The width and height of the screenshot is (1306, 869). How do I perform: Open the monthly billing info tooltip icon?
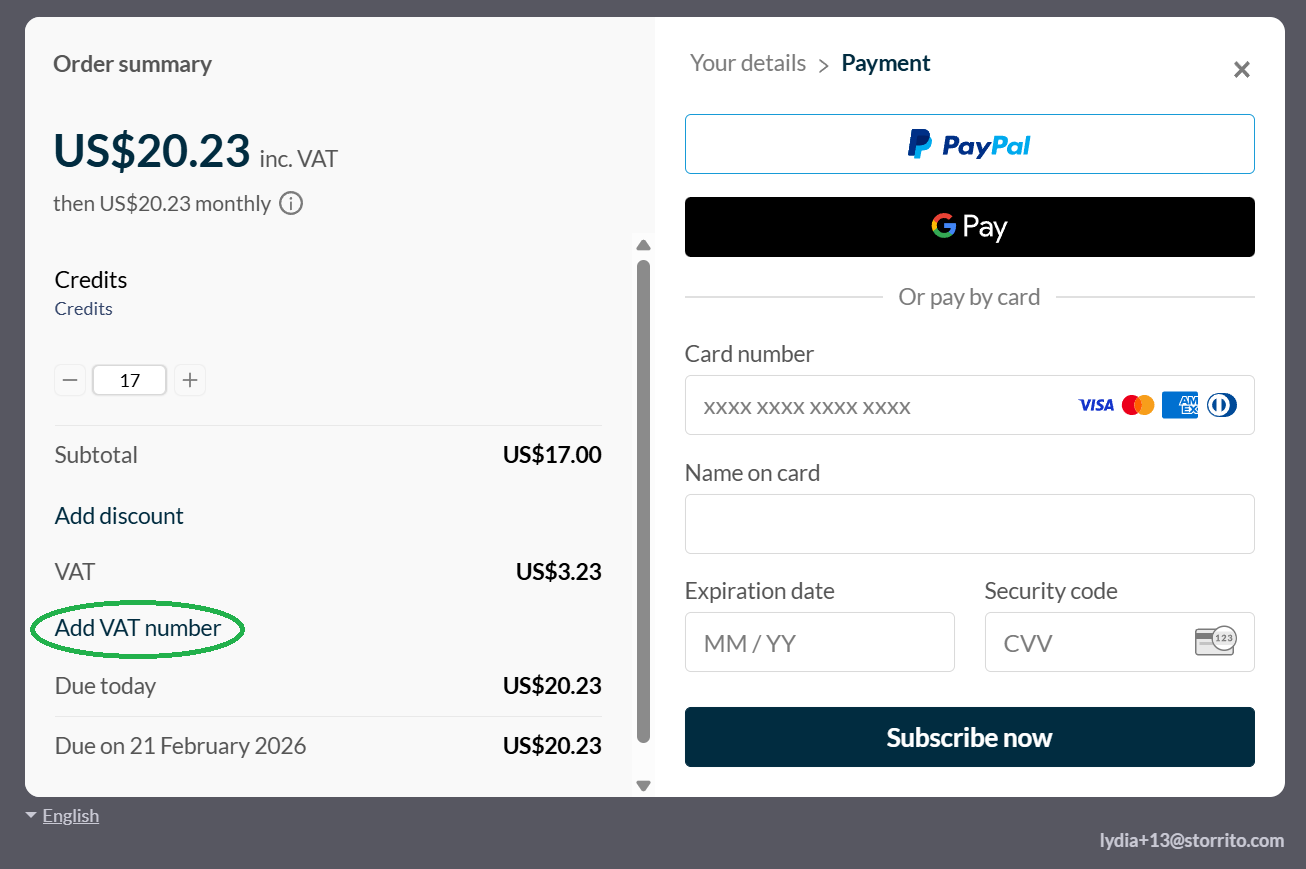[x=290, y=203]
